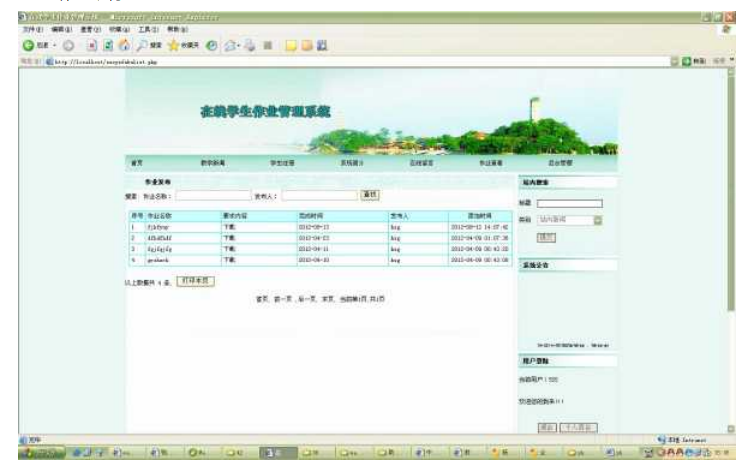The image size is (753, 471).
Task: Click the button right of 退出
Action: click(578, 427)
